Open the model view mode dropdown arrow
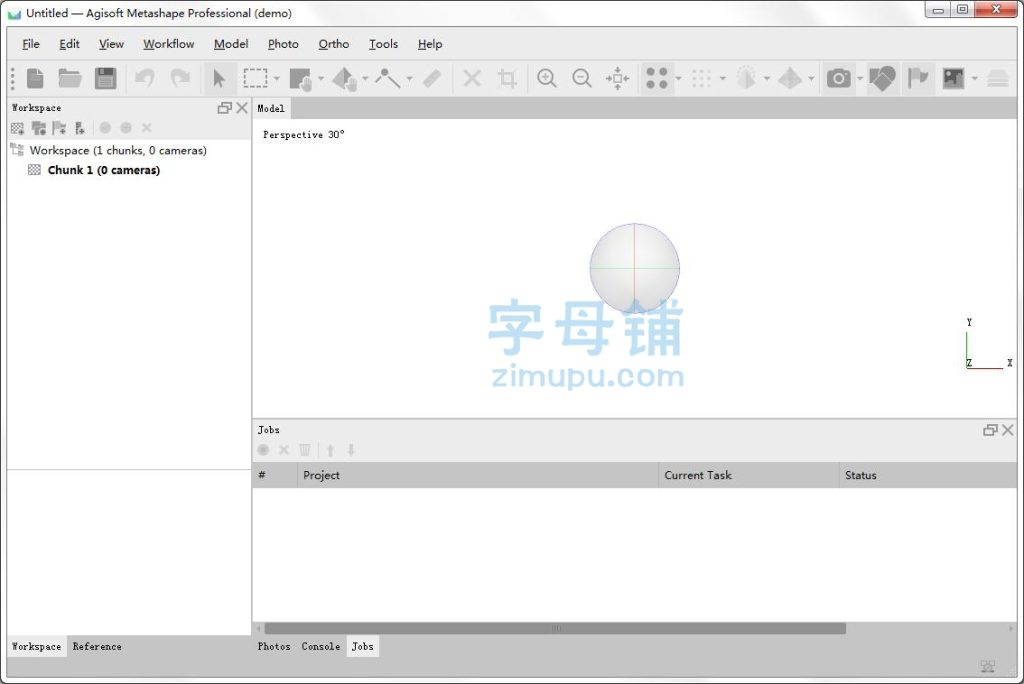The image size is (1024, 684). pos(767,78)
